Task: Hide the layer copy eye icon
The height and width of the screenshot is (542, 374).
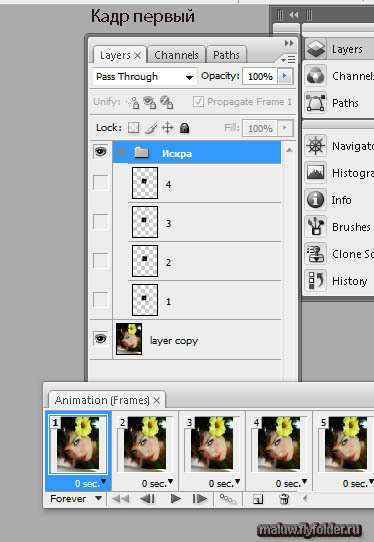Action: pos(101,339)
